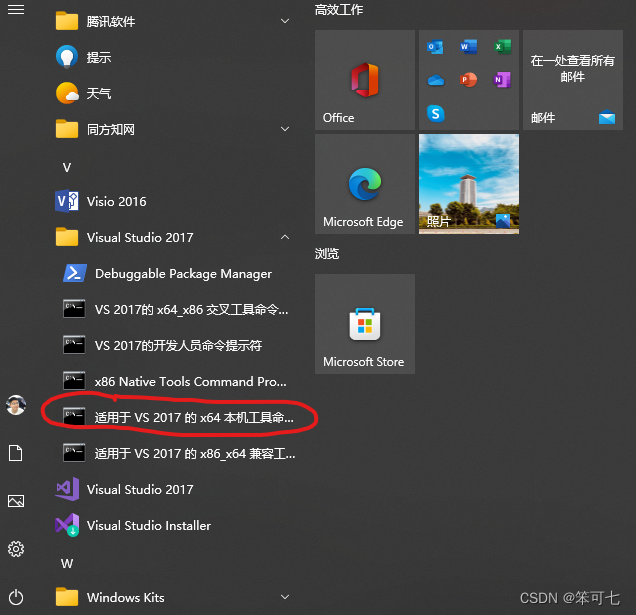Open the 照片 photos tile
This screenshot has width=636, height=615.
[469, 184]
